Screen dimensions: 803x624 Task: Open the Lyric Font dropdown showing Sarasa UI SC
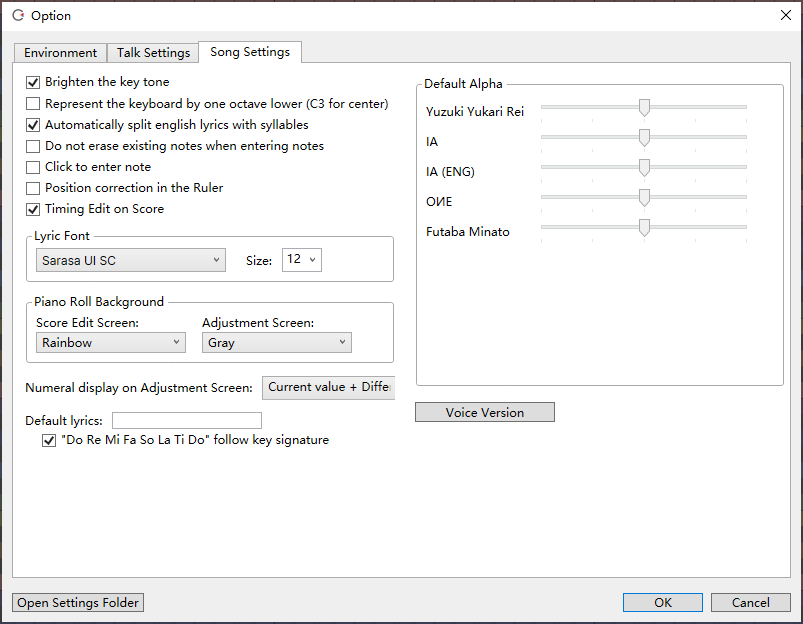(130, 260)
